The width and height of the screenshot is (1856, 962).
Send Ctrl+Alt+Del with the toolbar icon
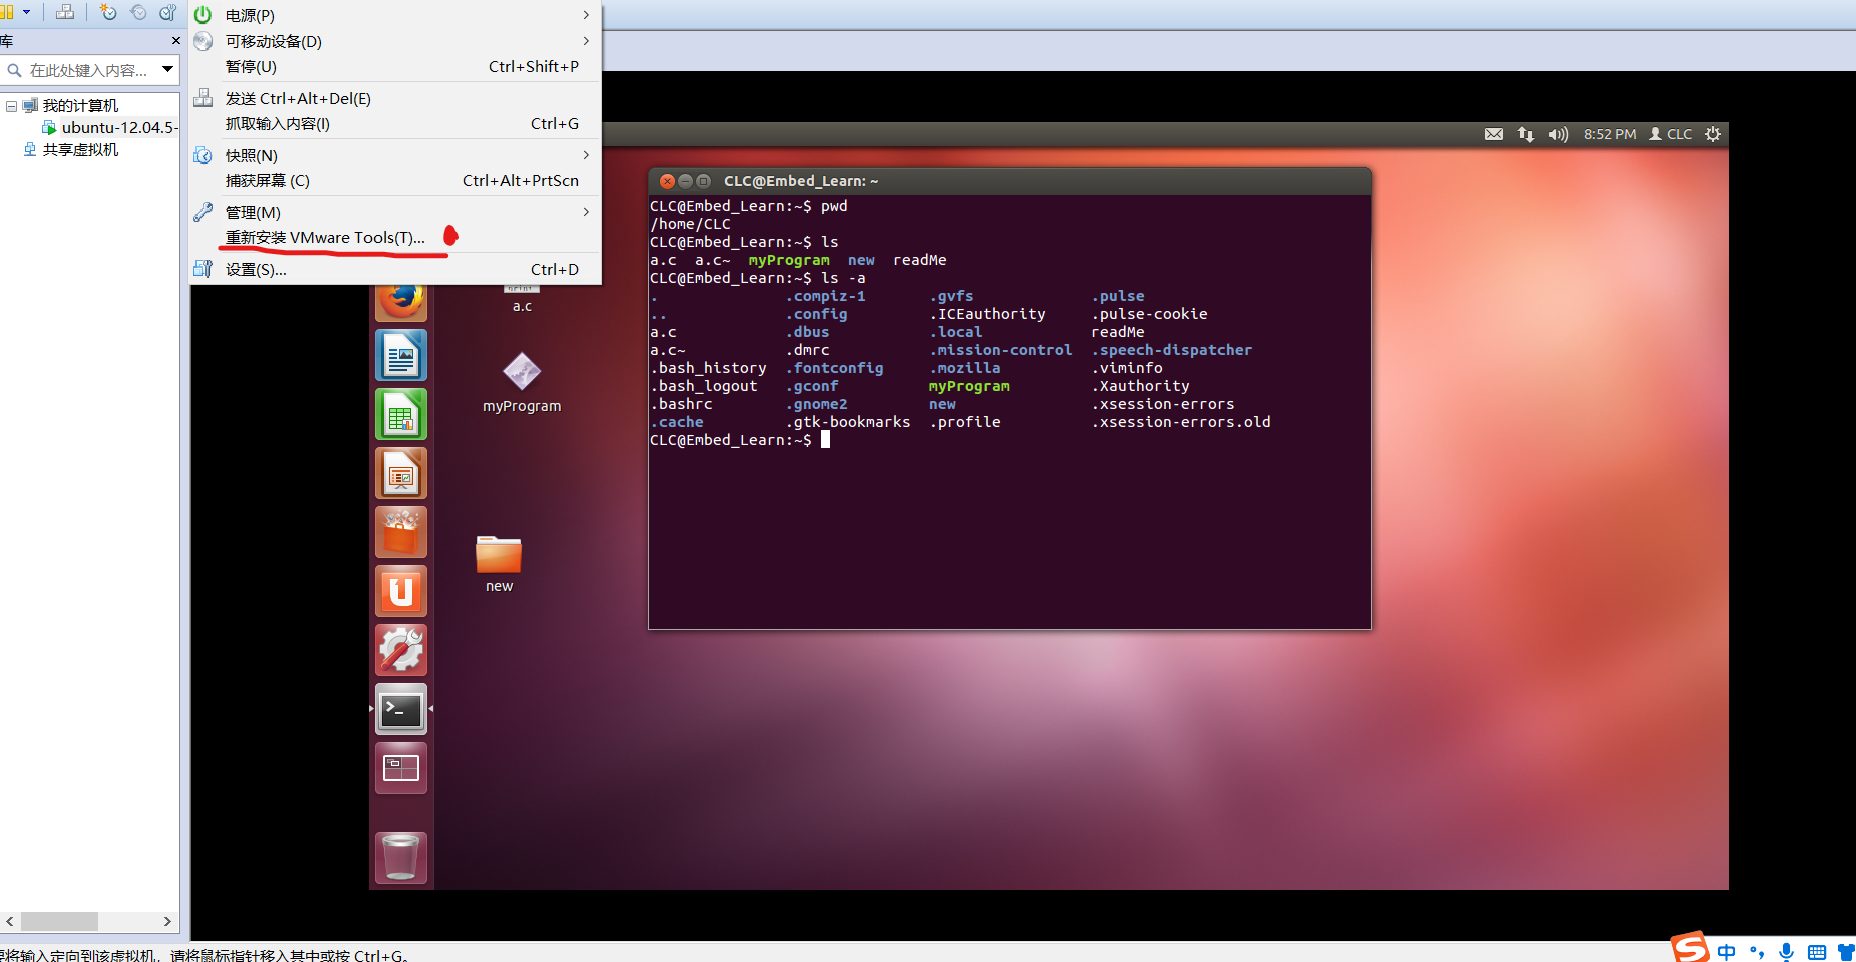[x=65, y=12]
